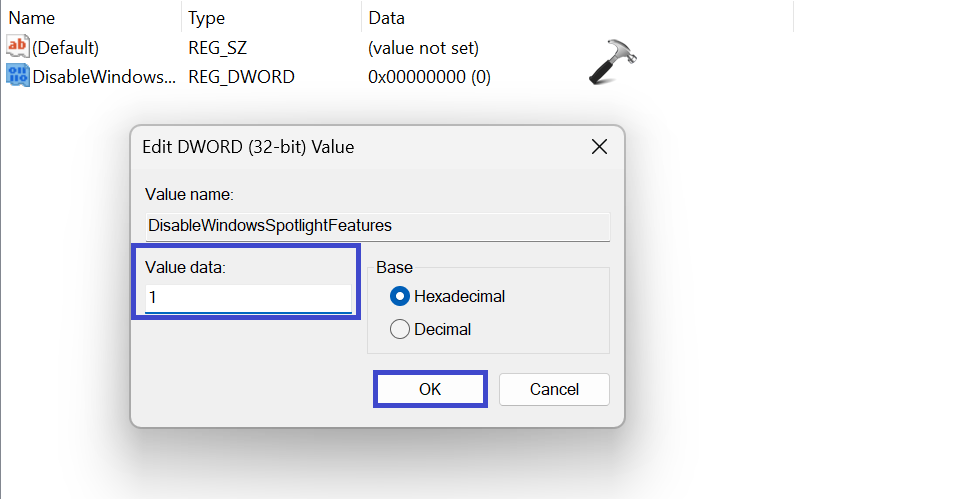Click the REG_DWORD type cell
964x499 pixels.
(x=241, y=76)
